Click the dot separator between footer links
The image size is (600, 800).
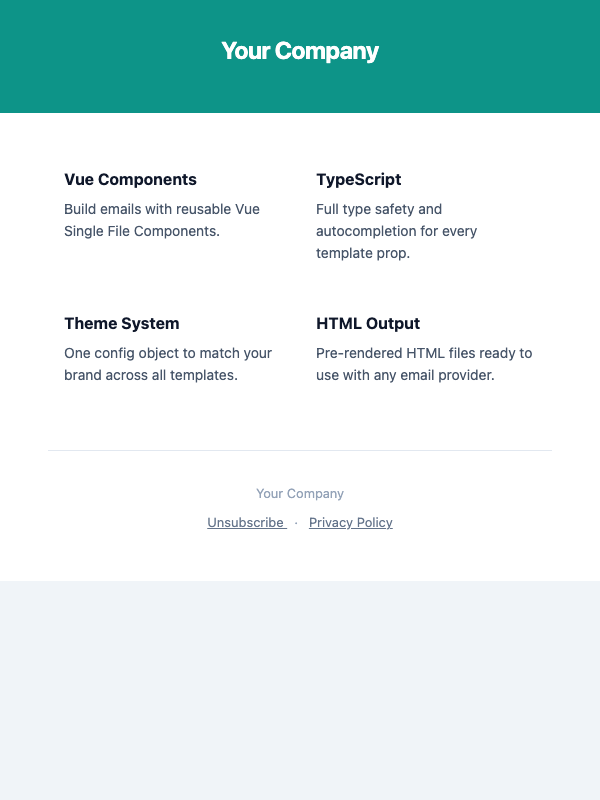(x=297, y=523)
